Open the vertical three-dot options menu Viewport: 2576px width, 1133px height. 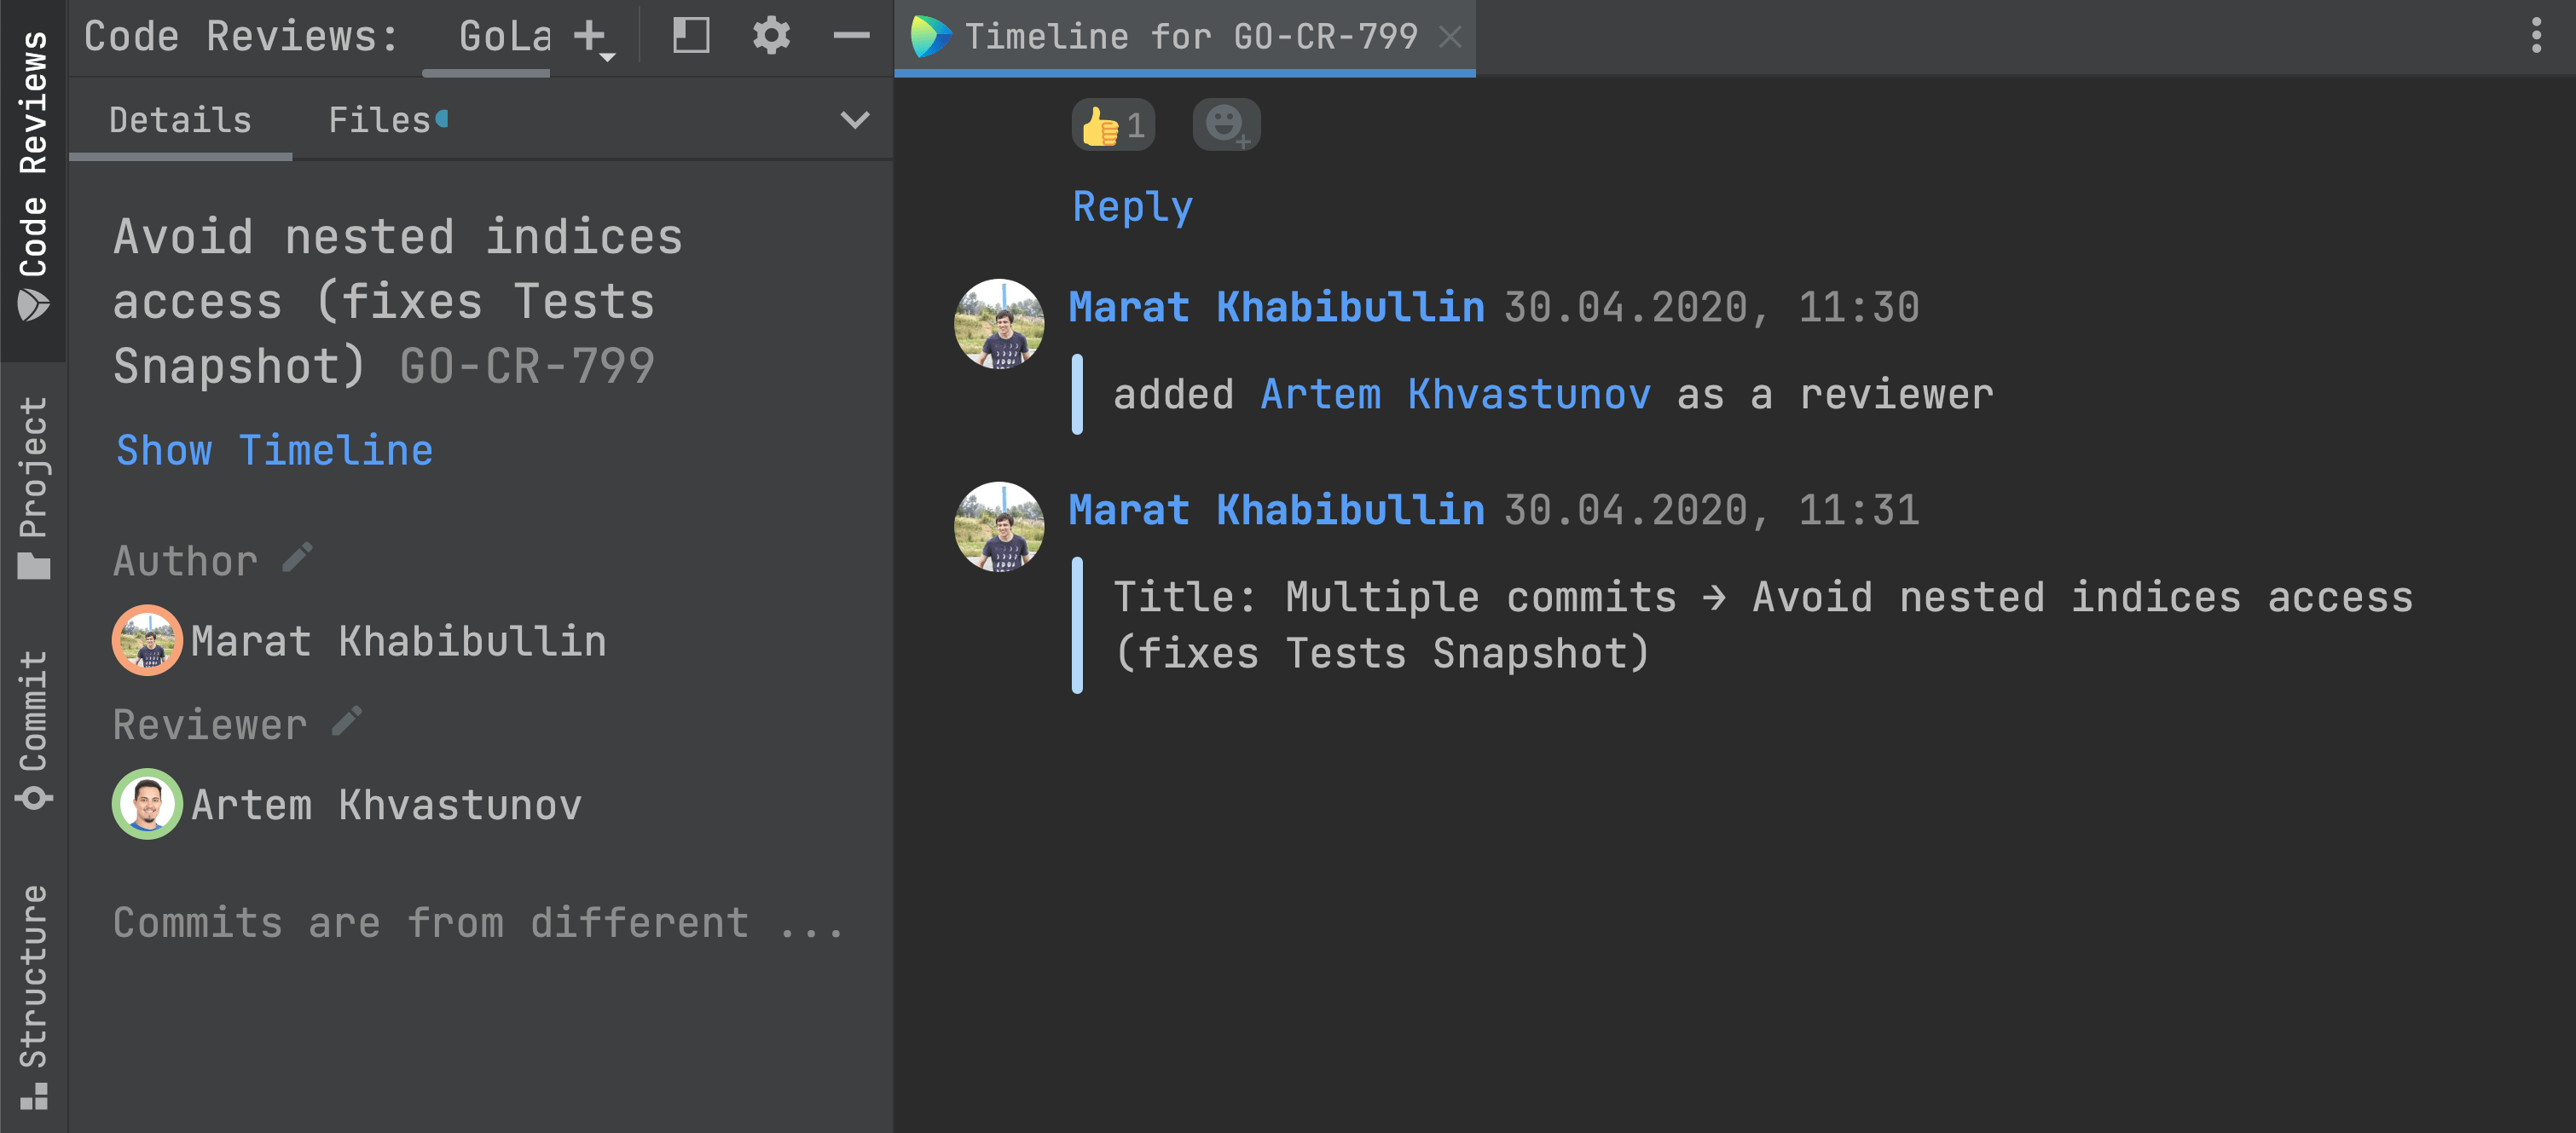(x=2536, y=36)
